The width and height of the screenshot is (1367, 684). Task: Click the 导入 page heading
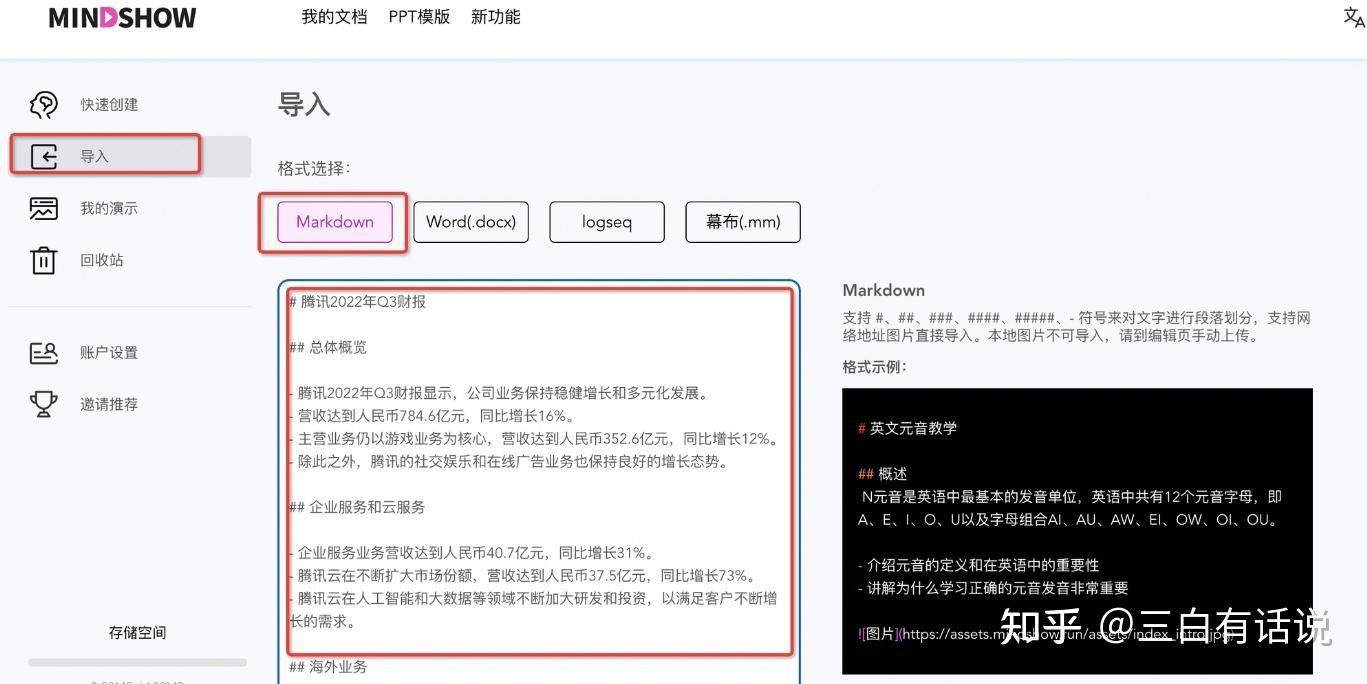(302, 104)
